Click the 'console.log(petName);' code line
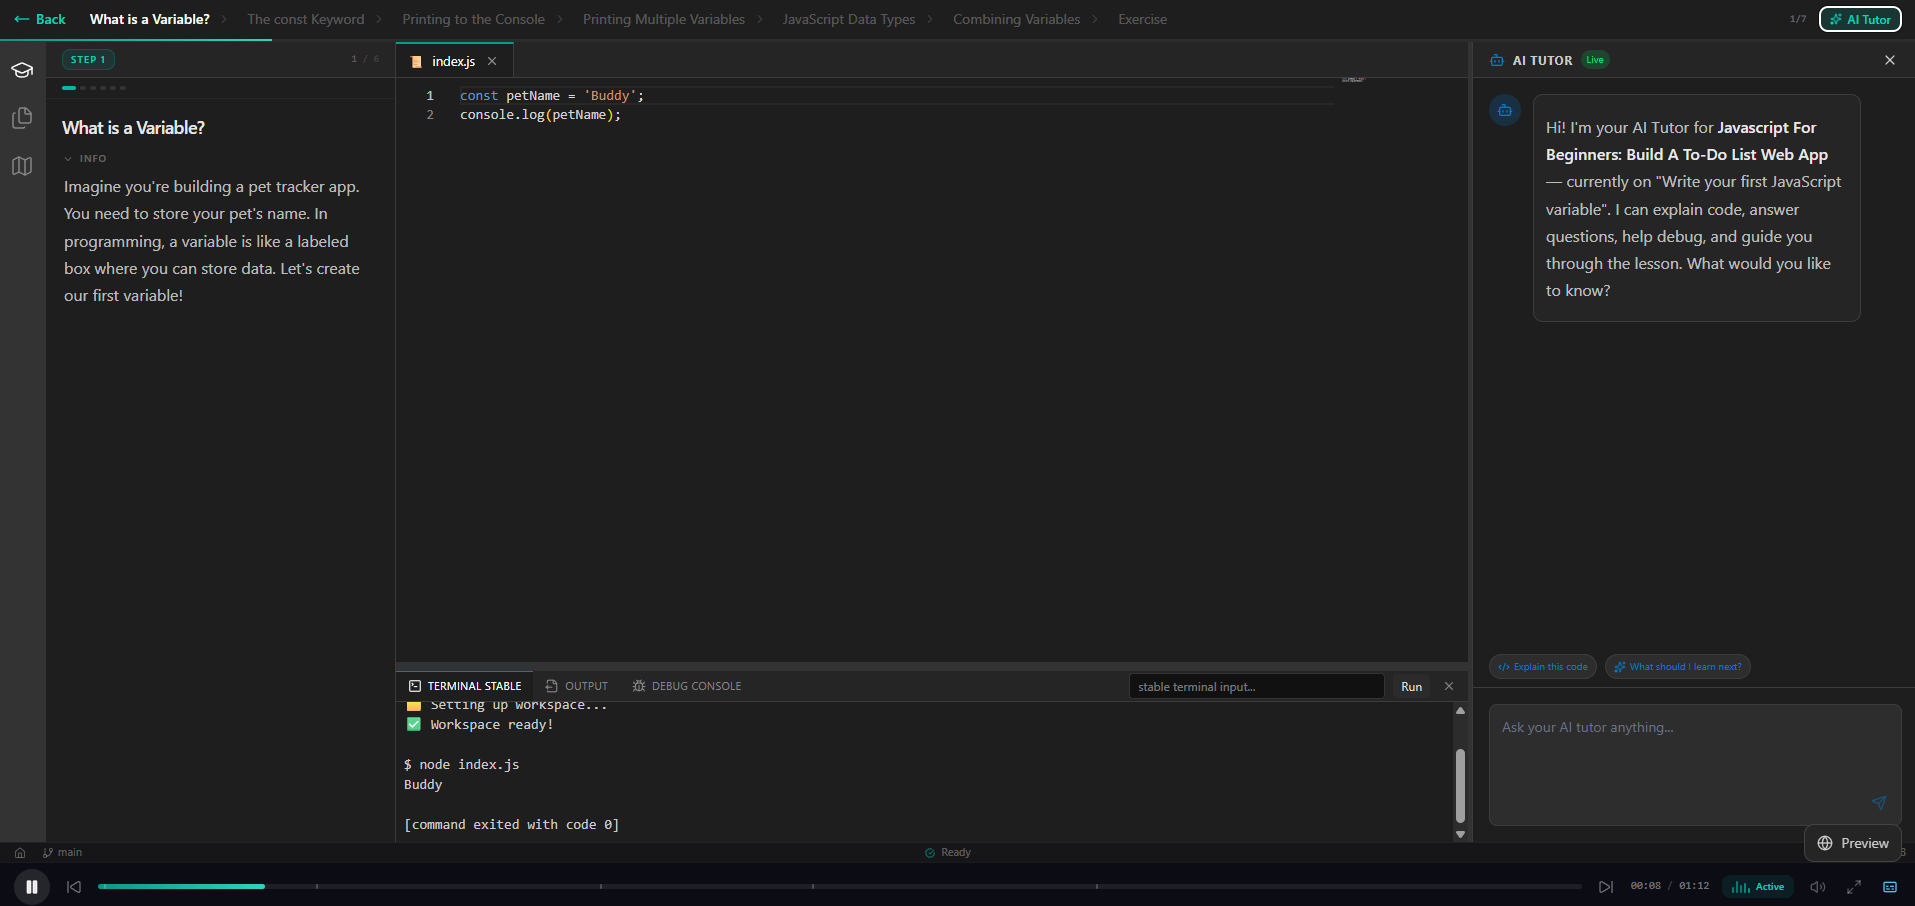The width and height of the screenshot is (1915, 906). click(540, 115)
